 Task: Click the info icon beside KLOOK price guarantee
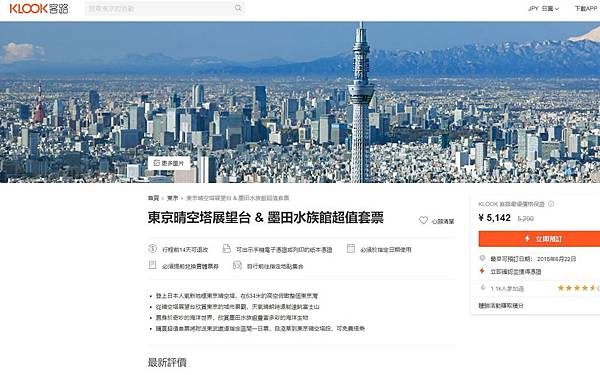[x=551, y=204]
